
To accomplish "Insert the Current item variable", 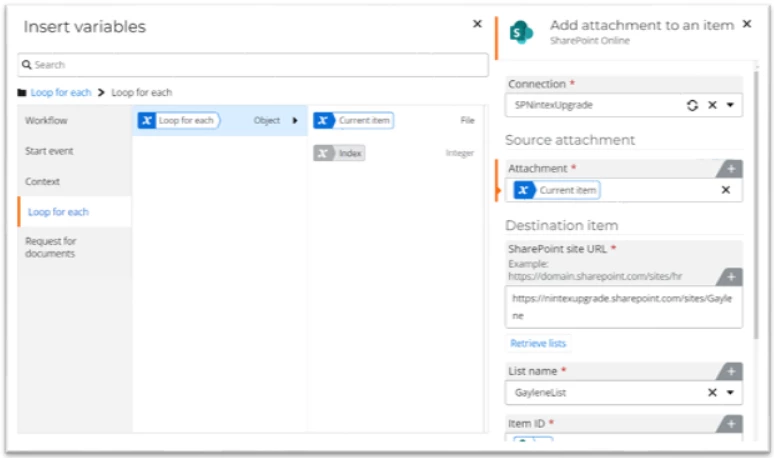I will click(x=353, y=120).
